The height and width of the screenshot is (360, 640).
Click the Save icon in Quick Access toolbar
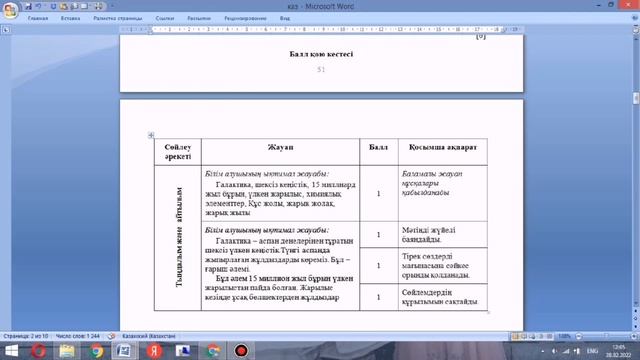(28, 7)
